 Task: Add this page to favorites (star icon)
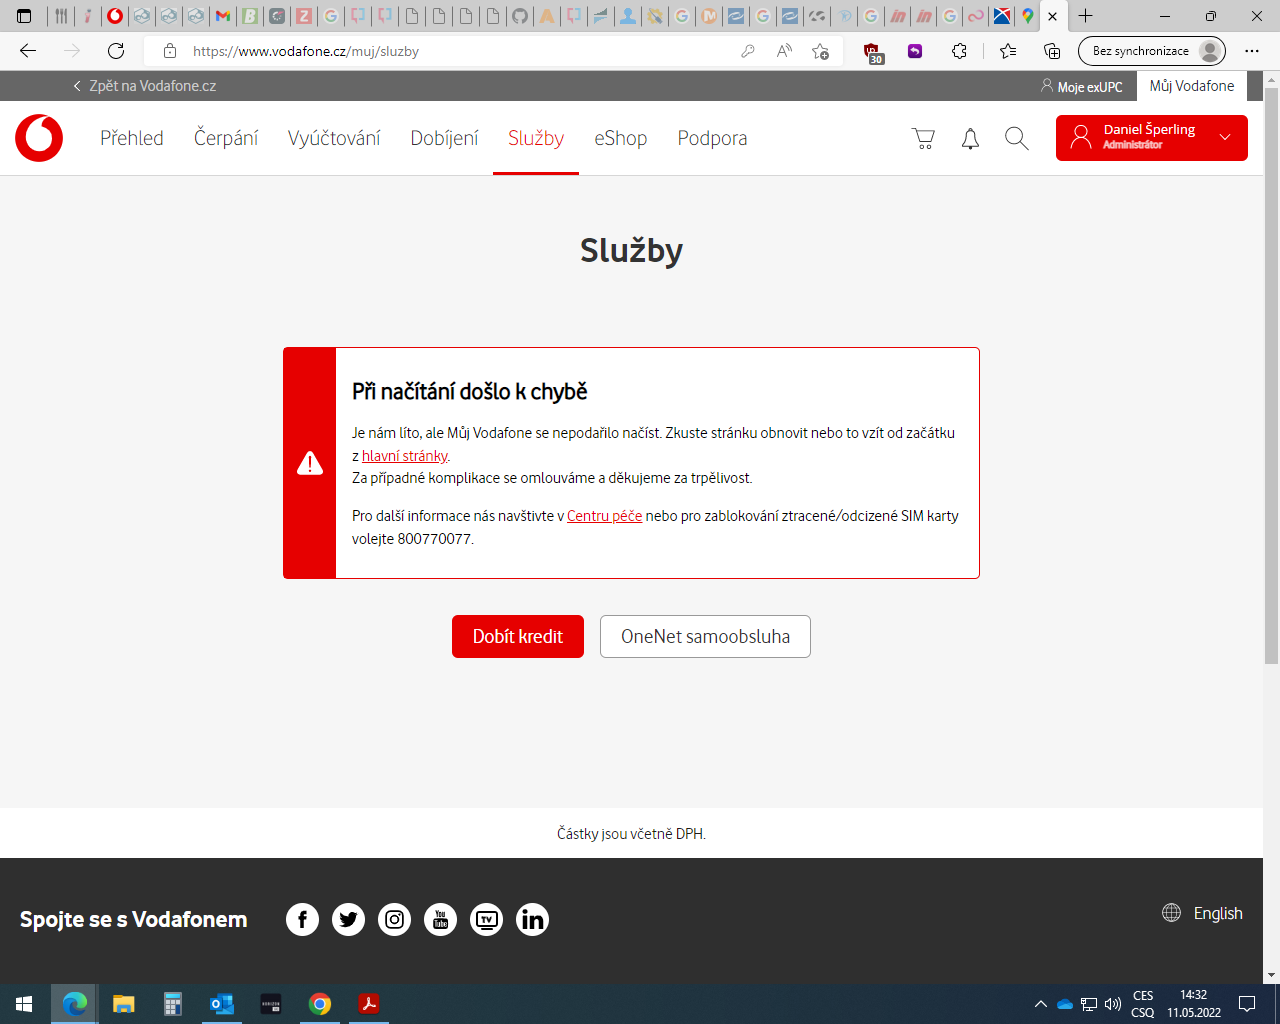821,51
